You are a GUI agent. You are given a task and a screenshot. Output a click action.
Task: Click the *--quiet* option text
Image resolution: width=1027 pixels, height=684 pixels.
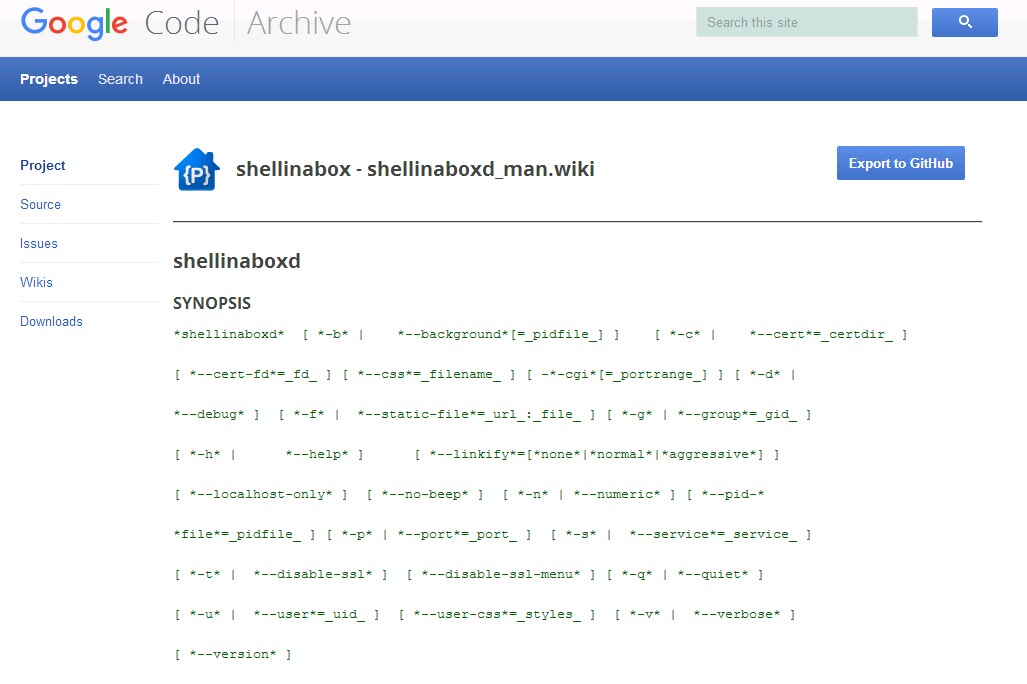[x=713, y=574]
